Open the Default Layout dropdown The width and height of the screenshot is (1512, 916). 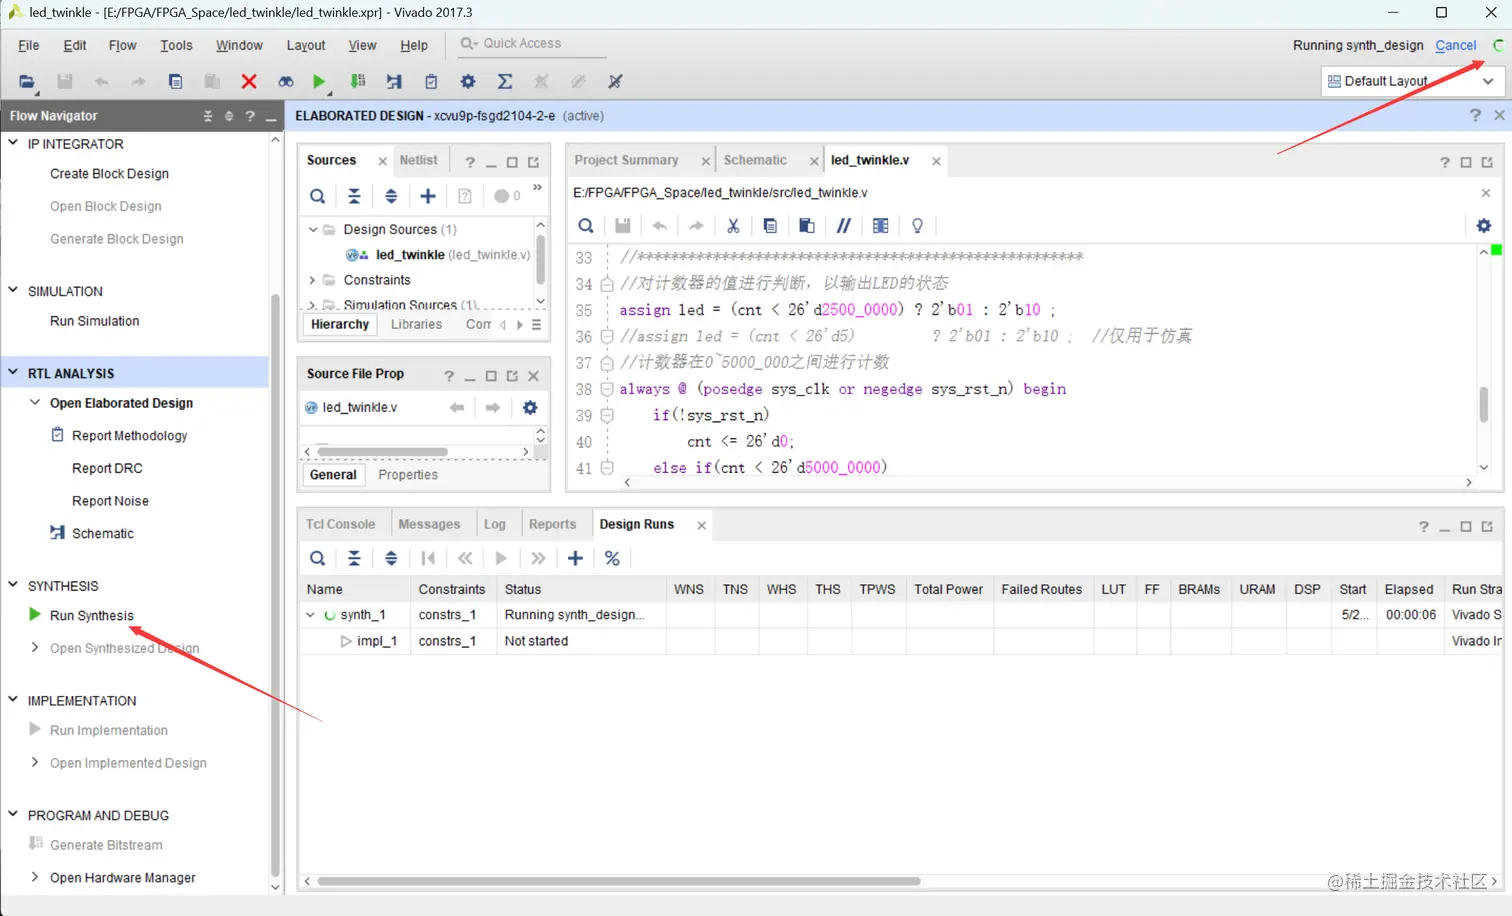point(1412,81)
